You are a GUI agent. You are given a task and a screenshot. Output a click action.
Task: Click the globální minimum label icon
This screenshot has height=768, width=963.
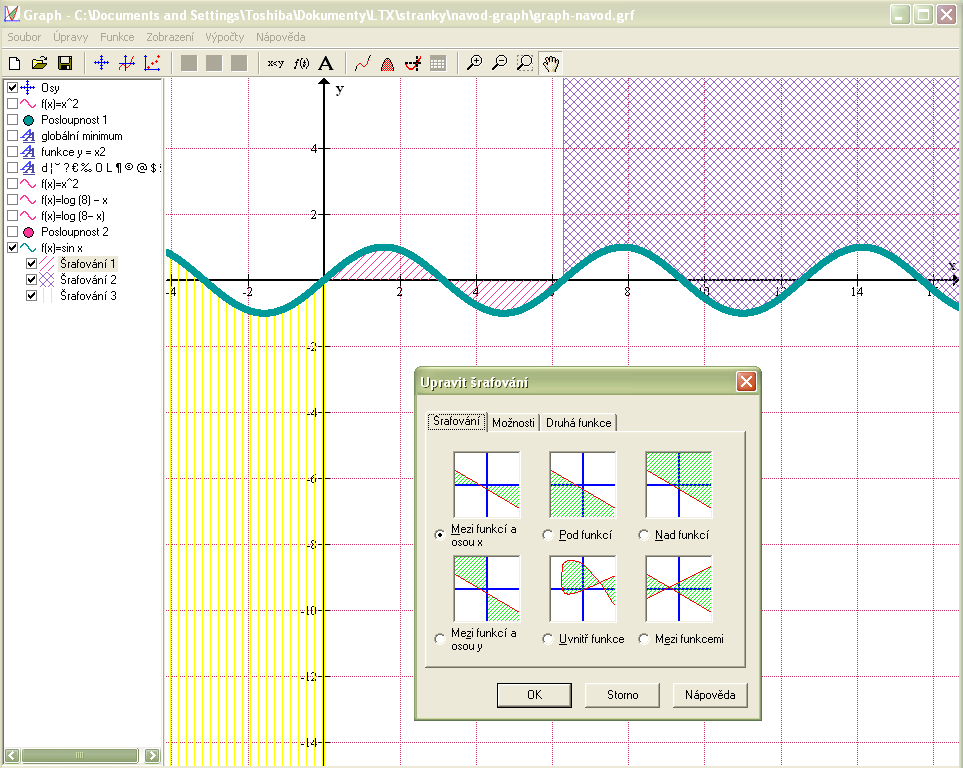pos(28,136)
